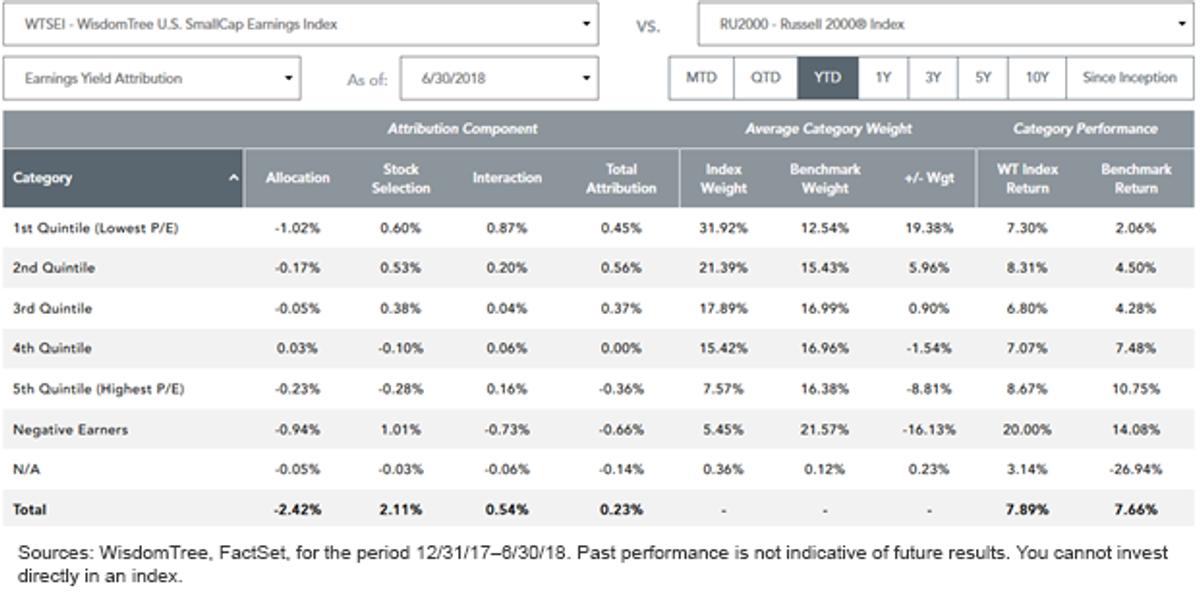Switch to the 3Y period

point(933,78)
